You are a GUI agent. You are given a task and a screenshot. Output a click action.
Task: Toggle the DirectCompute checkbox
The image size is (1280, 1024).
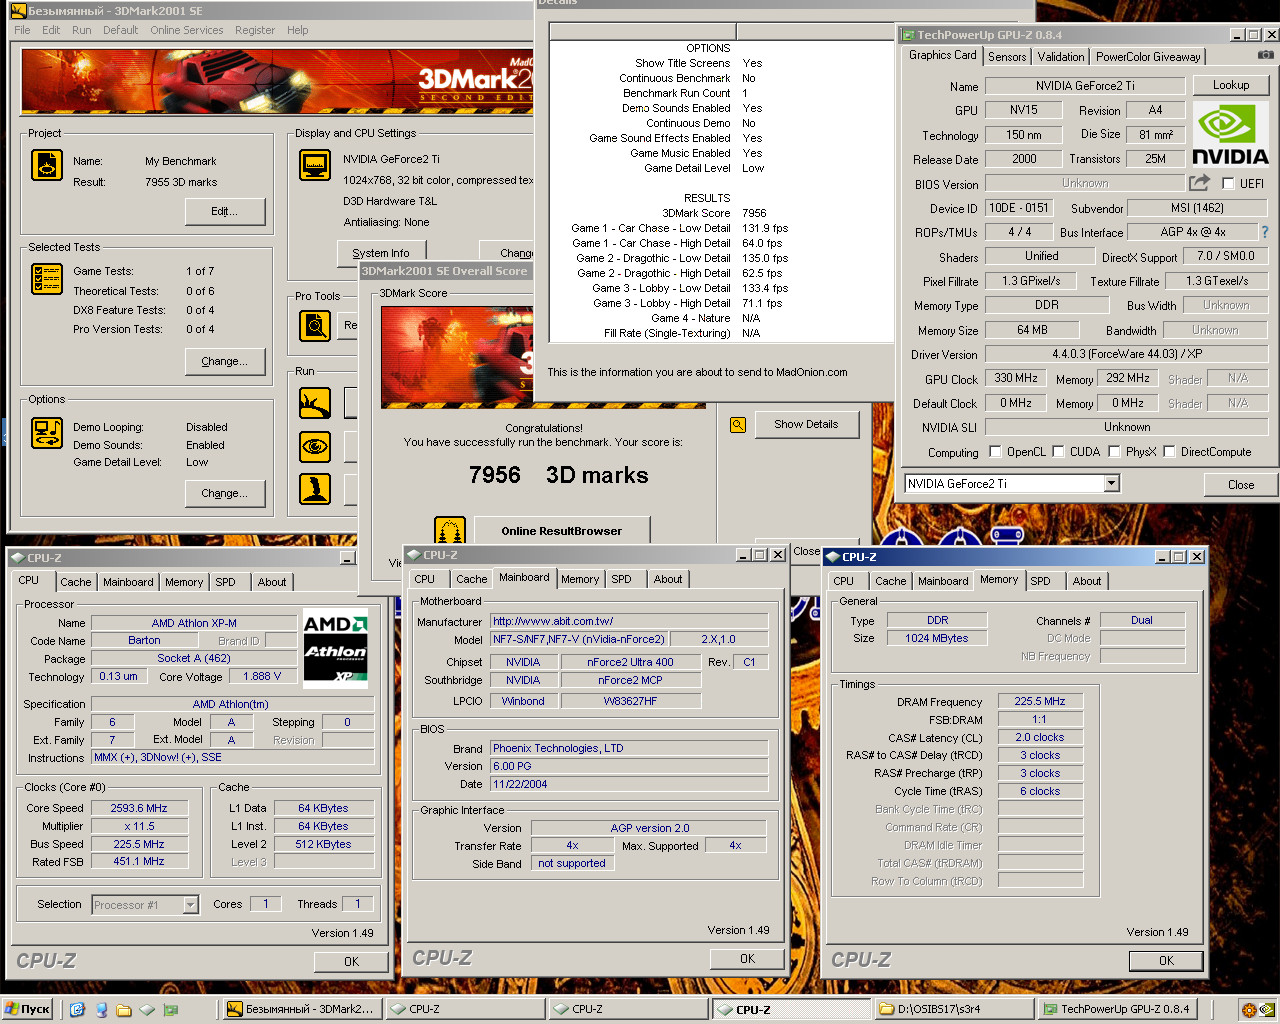(x=1169, y=451)
